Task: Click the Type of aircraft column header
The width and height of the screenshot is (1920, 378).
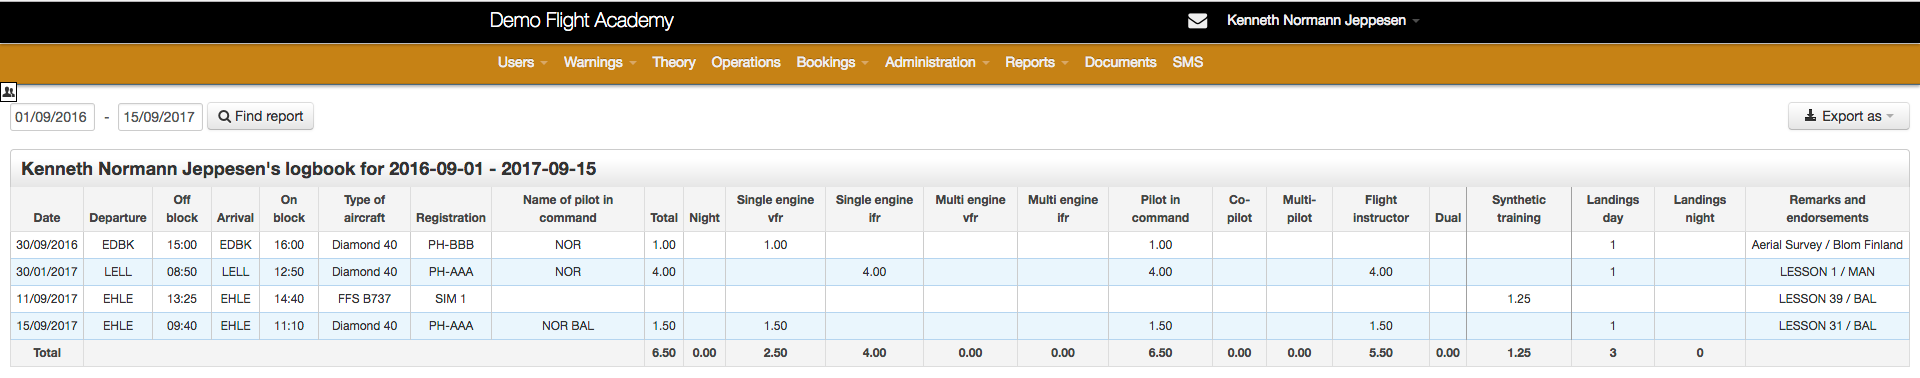Action: 364,209
